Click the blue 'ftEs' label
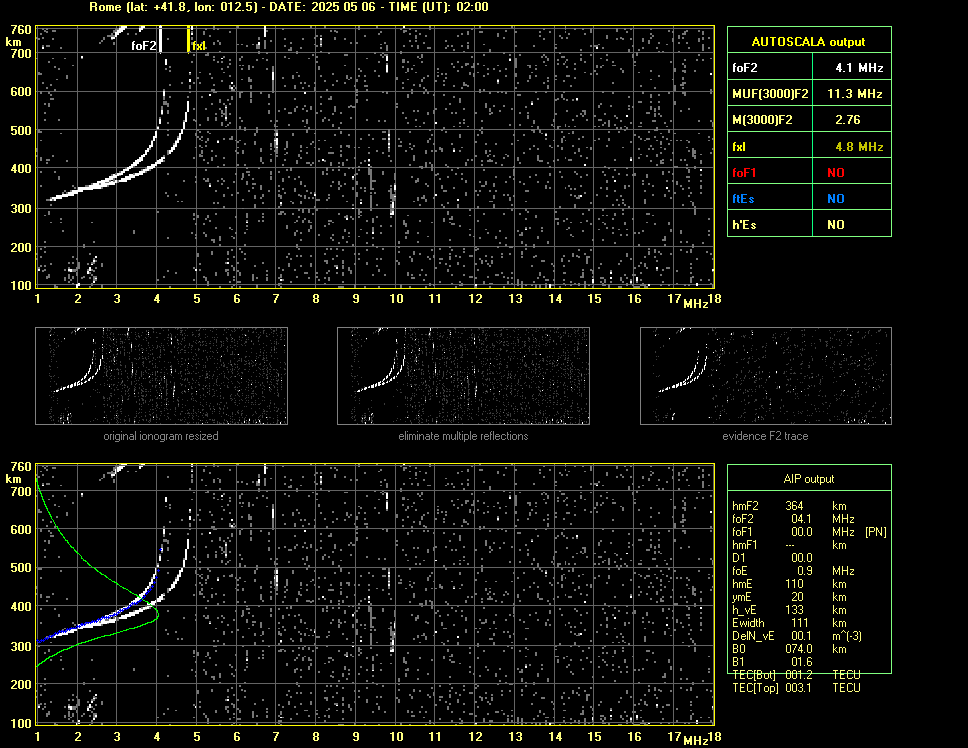This screenshot has height=748, width=968. 743,199
